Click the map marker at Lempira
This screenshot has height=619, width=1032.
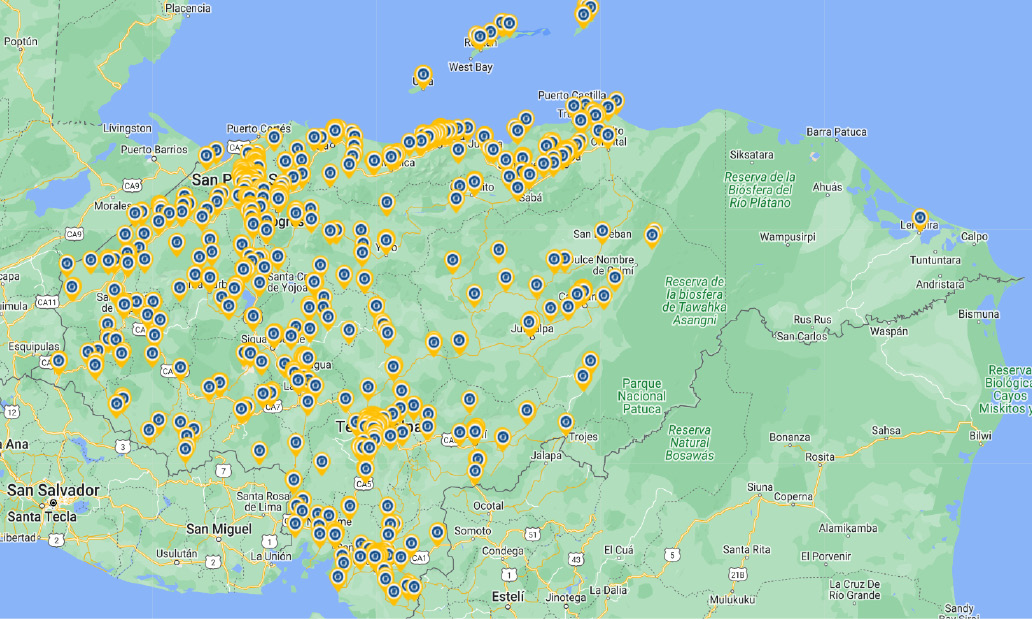[x=919, y=217]
